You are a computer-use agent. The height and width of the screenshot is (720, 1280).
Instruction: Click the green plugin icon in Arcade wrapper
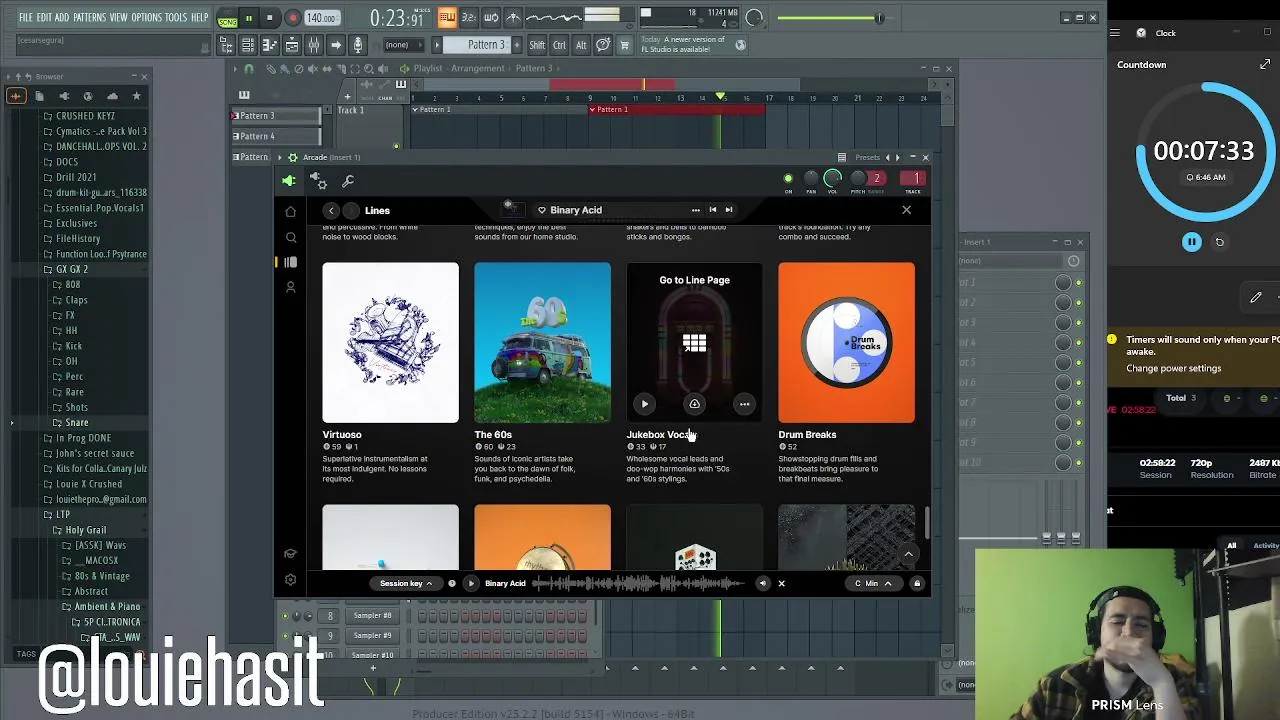(x=289, y=180)
